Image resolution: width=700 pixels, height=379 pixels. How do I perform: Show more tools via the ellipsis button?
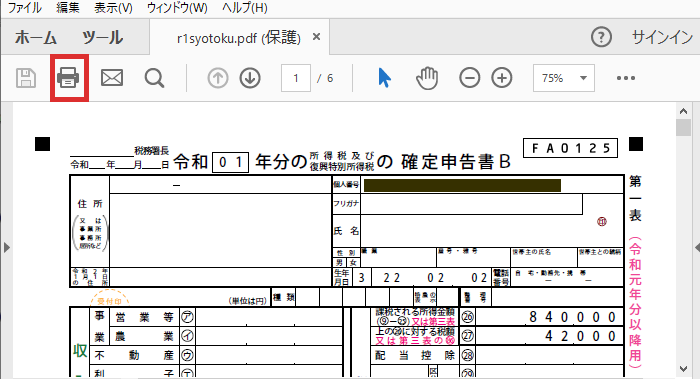(x=625, y=78)
